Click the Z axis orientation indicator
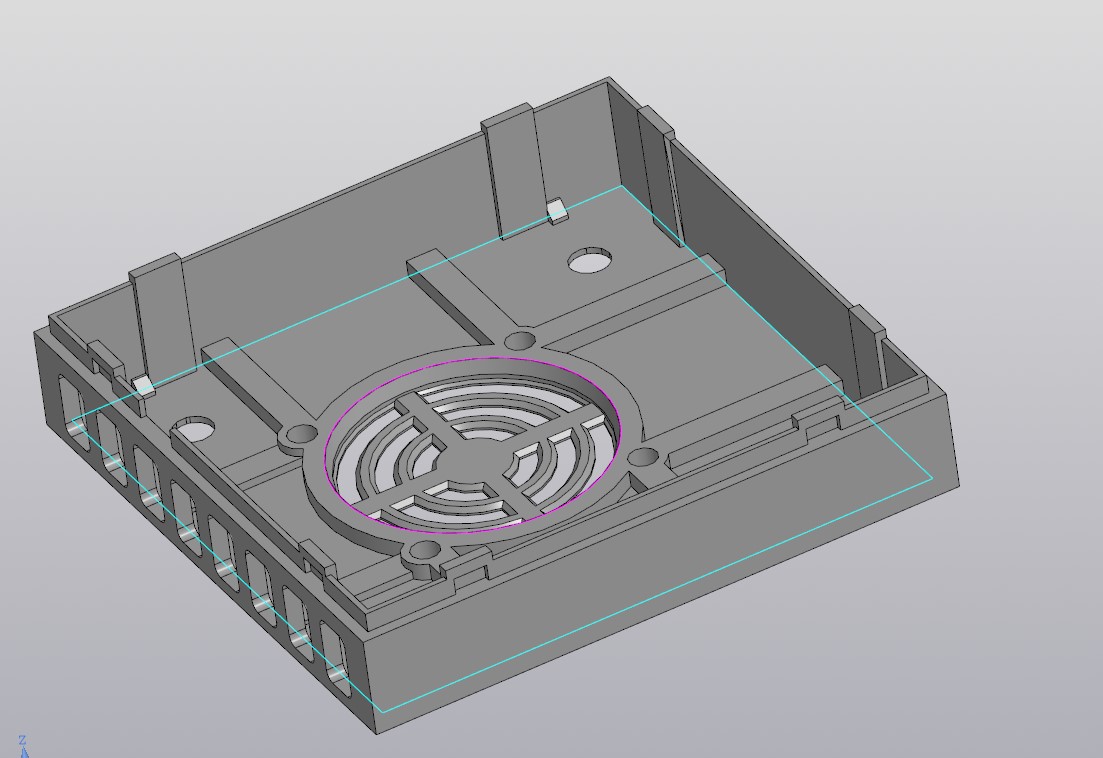Viewport: 1103px width, 758px height. tap(23, 746)
